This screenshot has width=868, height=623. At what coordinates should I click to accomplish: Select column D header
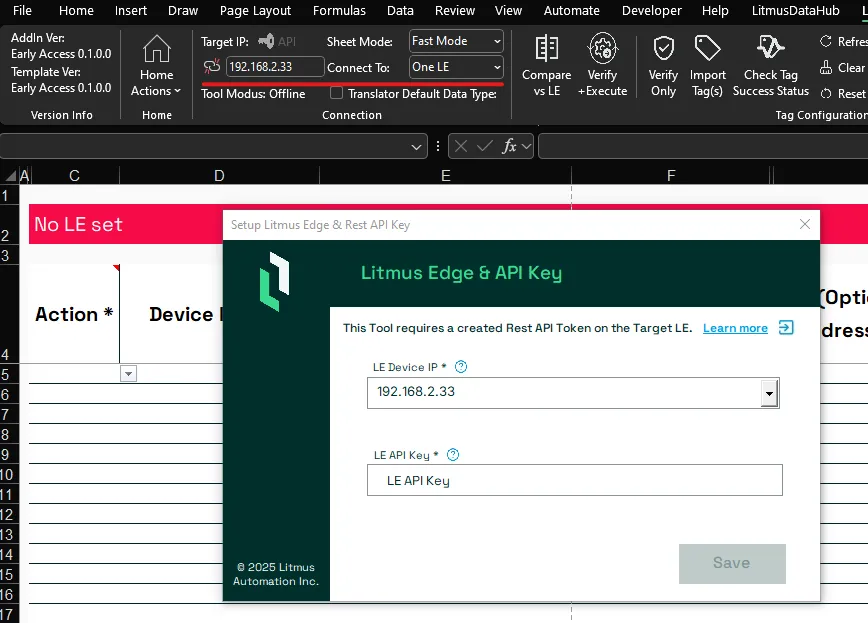(x=219, y=176)
